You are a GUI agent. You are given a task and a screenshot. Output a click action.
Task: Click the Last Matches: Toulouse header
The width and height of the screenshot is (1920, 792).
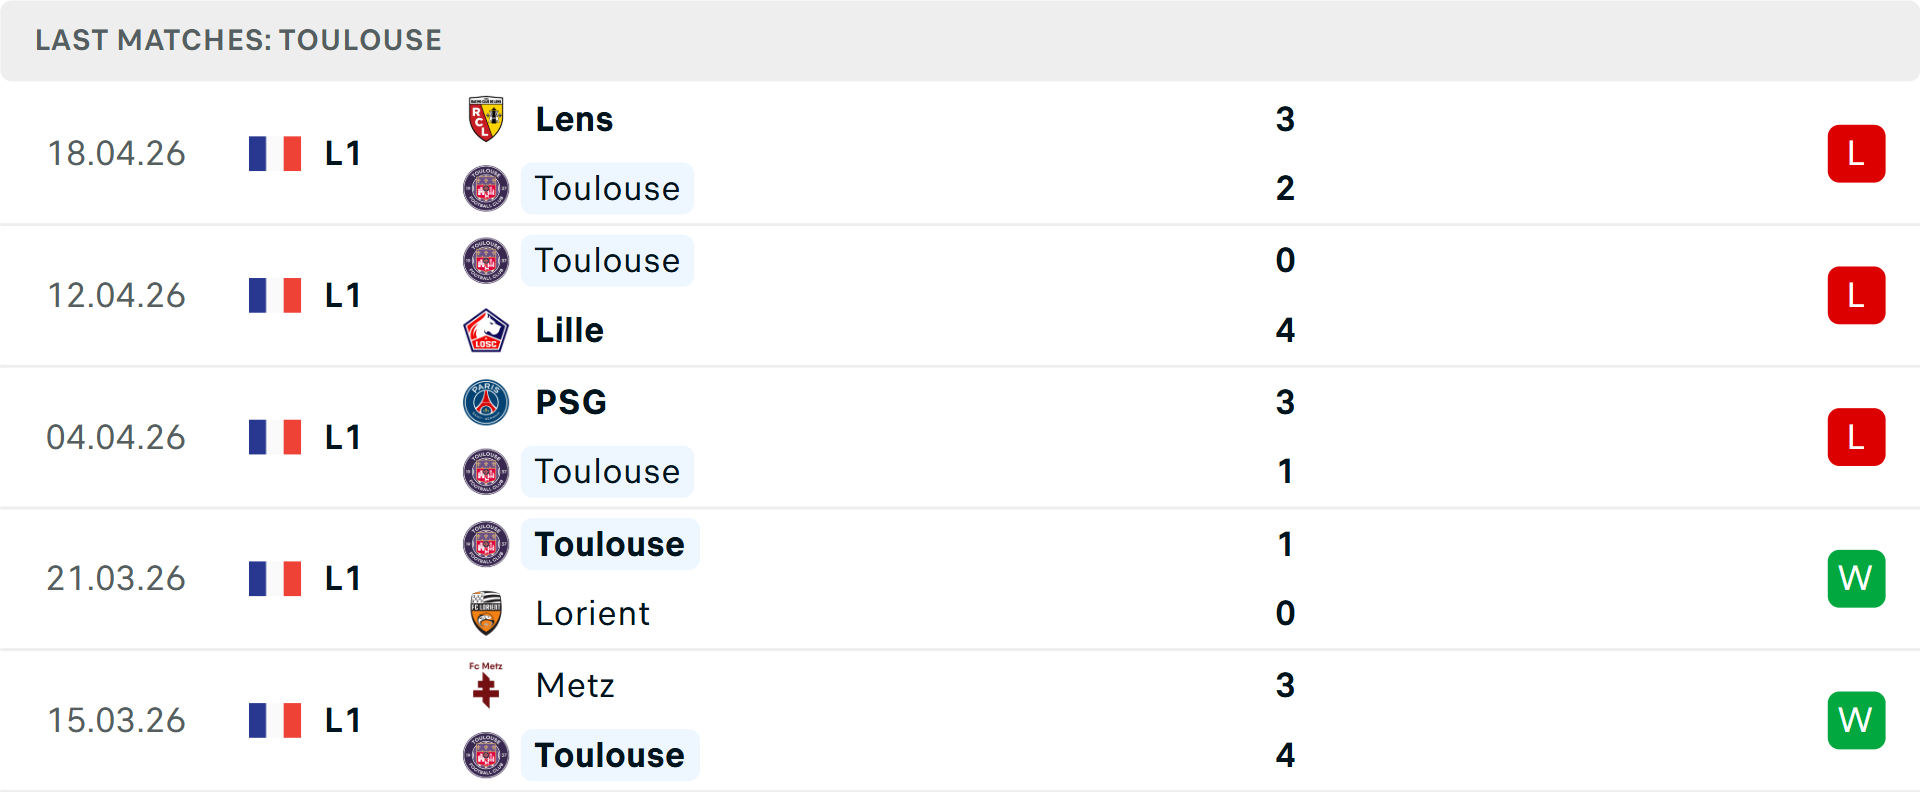238,40
